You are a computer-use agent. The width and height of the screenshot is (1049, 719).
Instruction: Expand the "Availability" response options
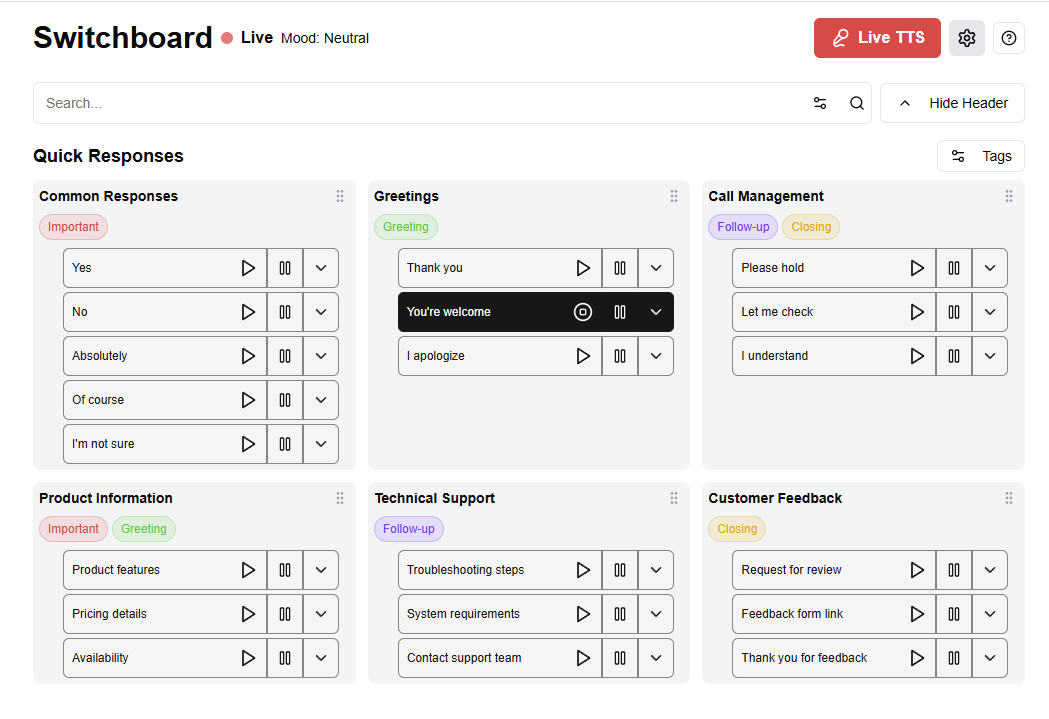click(321, 657)
